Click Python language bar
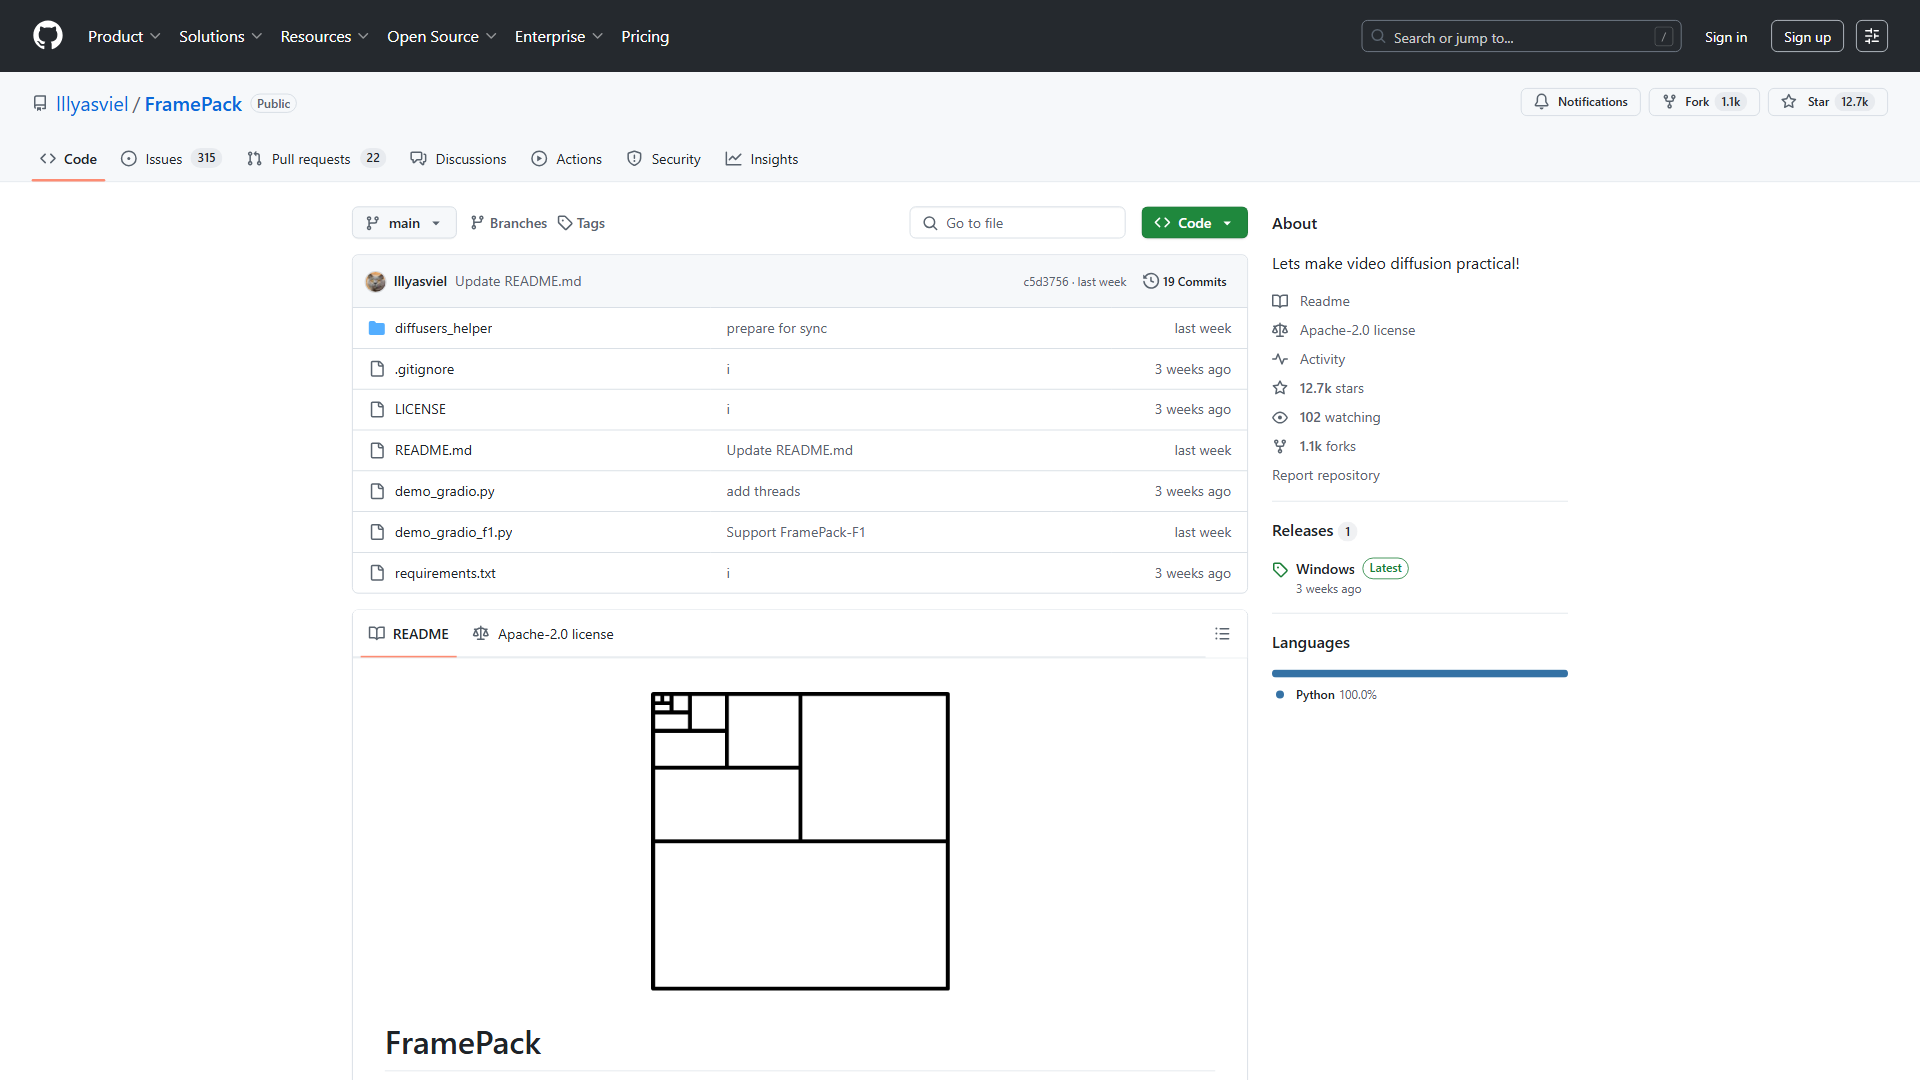This screenshot has height=1080, width=1920. [x=1420, y=674]
